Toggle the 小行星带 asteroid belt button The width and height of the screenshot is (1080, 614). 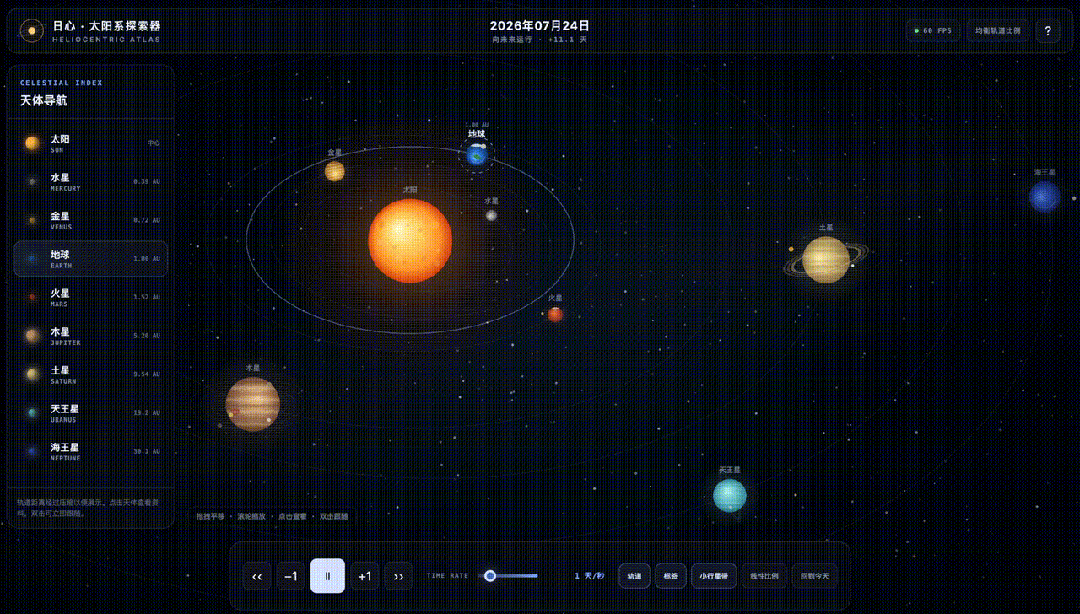pos(714,576)
